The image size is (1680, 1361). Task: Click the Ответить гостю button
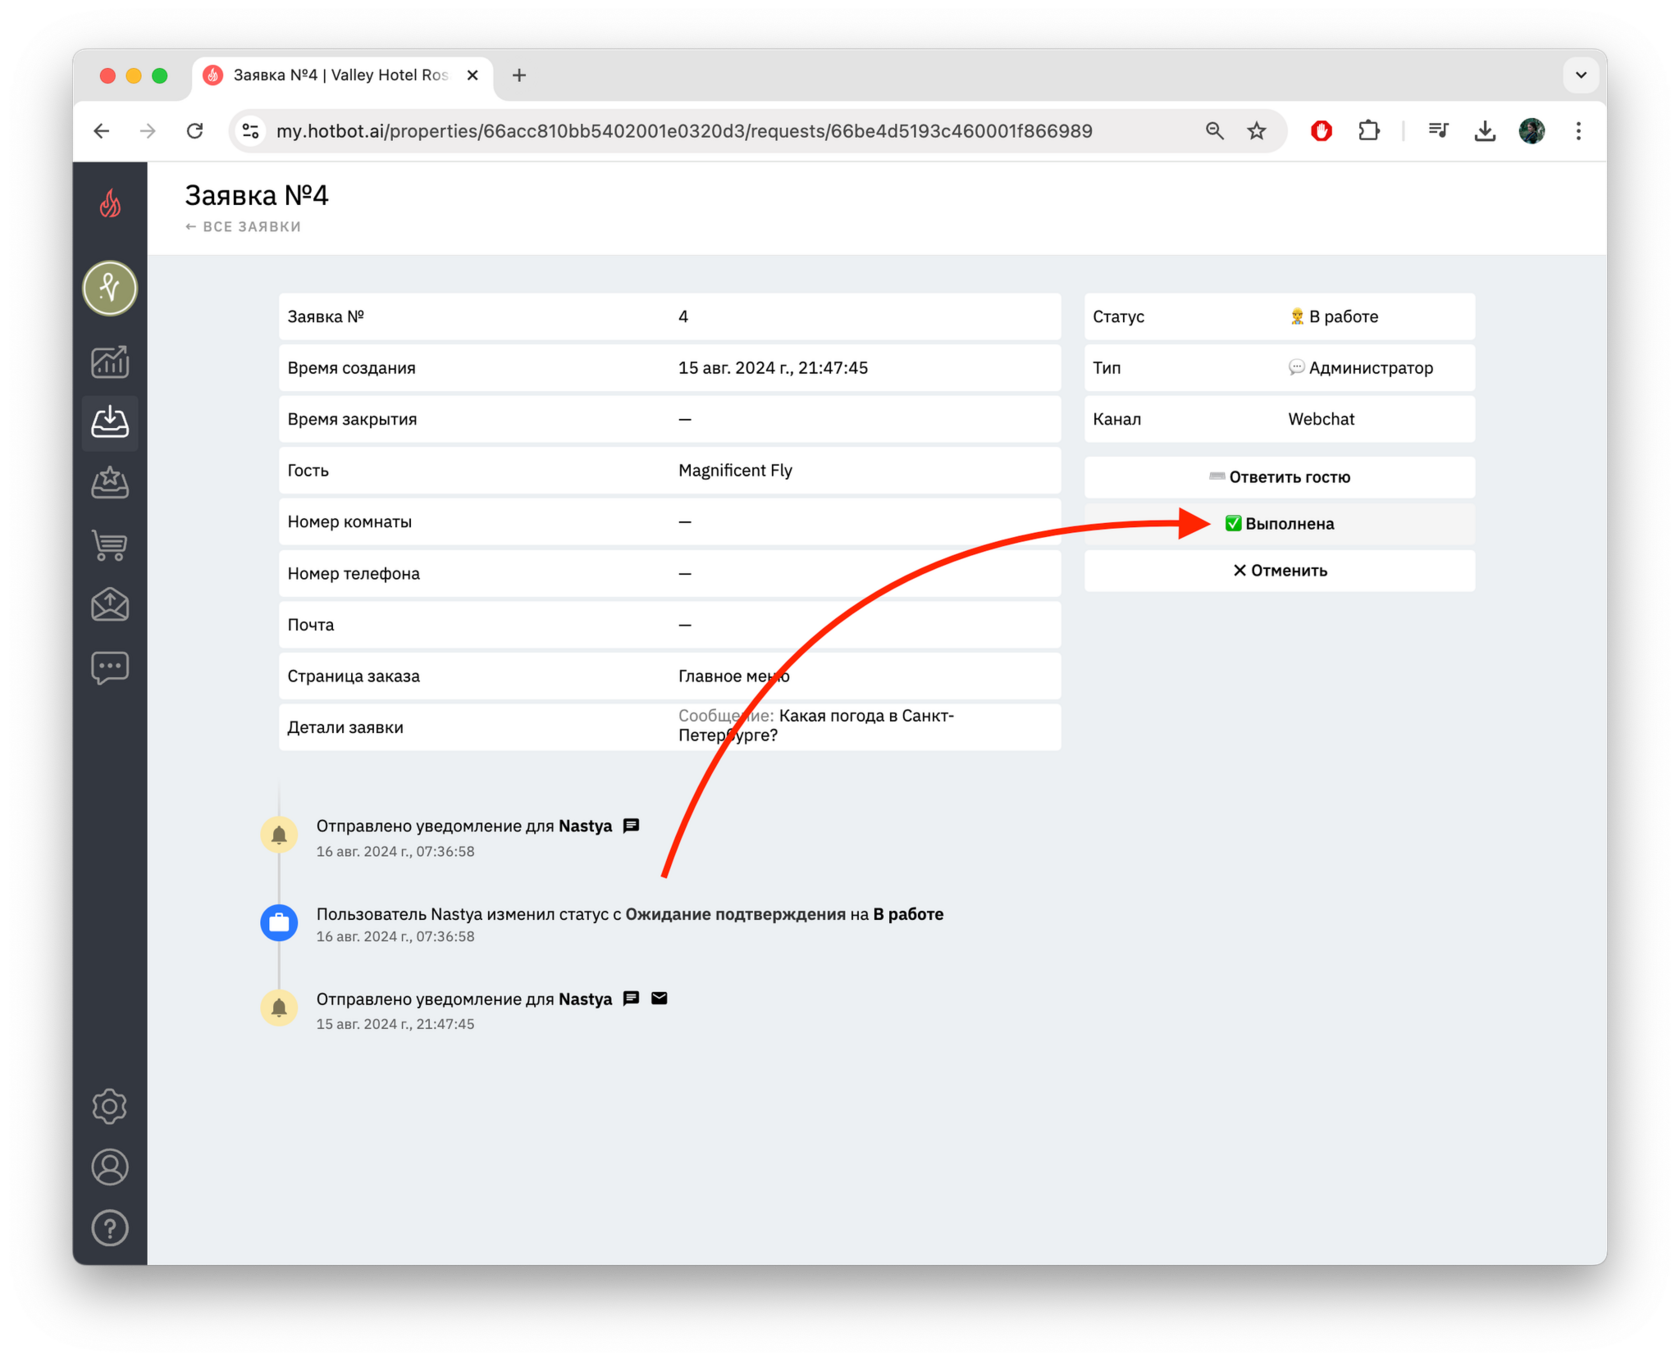(1279, 477)
